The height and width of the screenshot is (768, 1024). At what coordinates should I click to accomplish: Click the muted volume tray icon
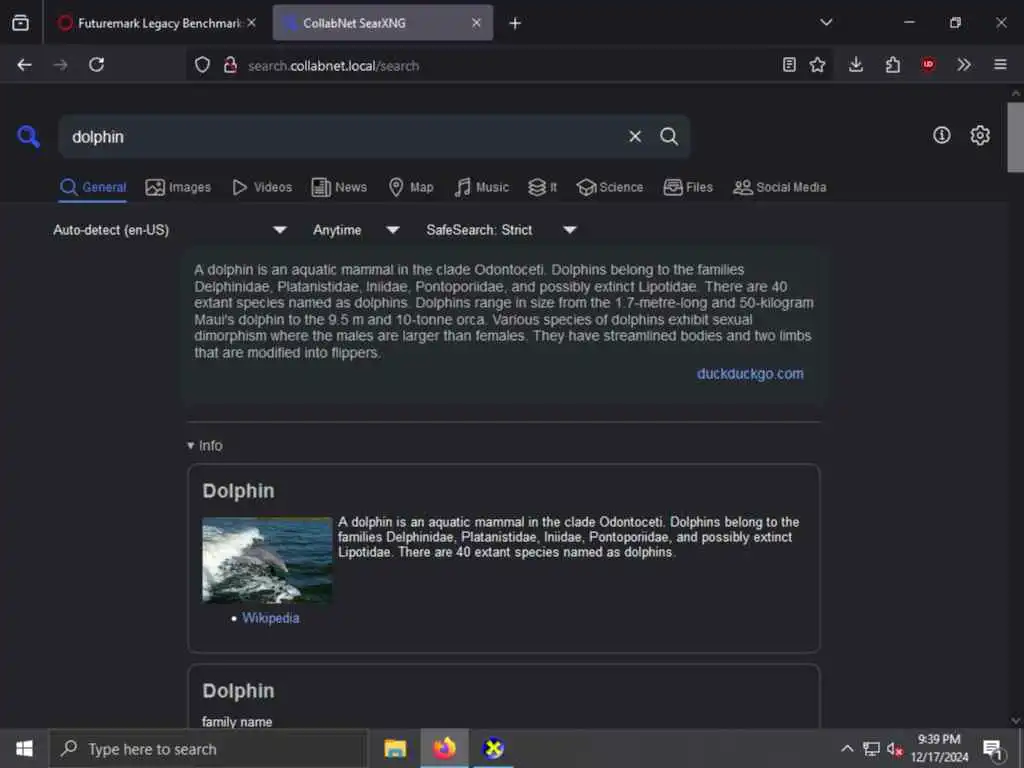click(x=895, y=750)
